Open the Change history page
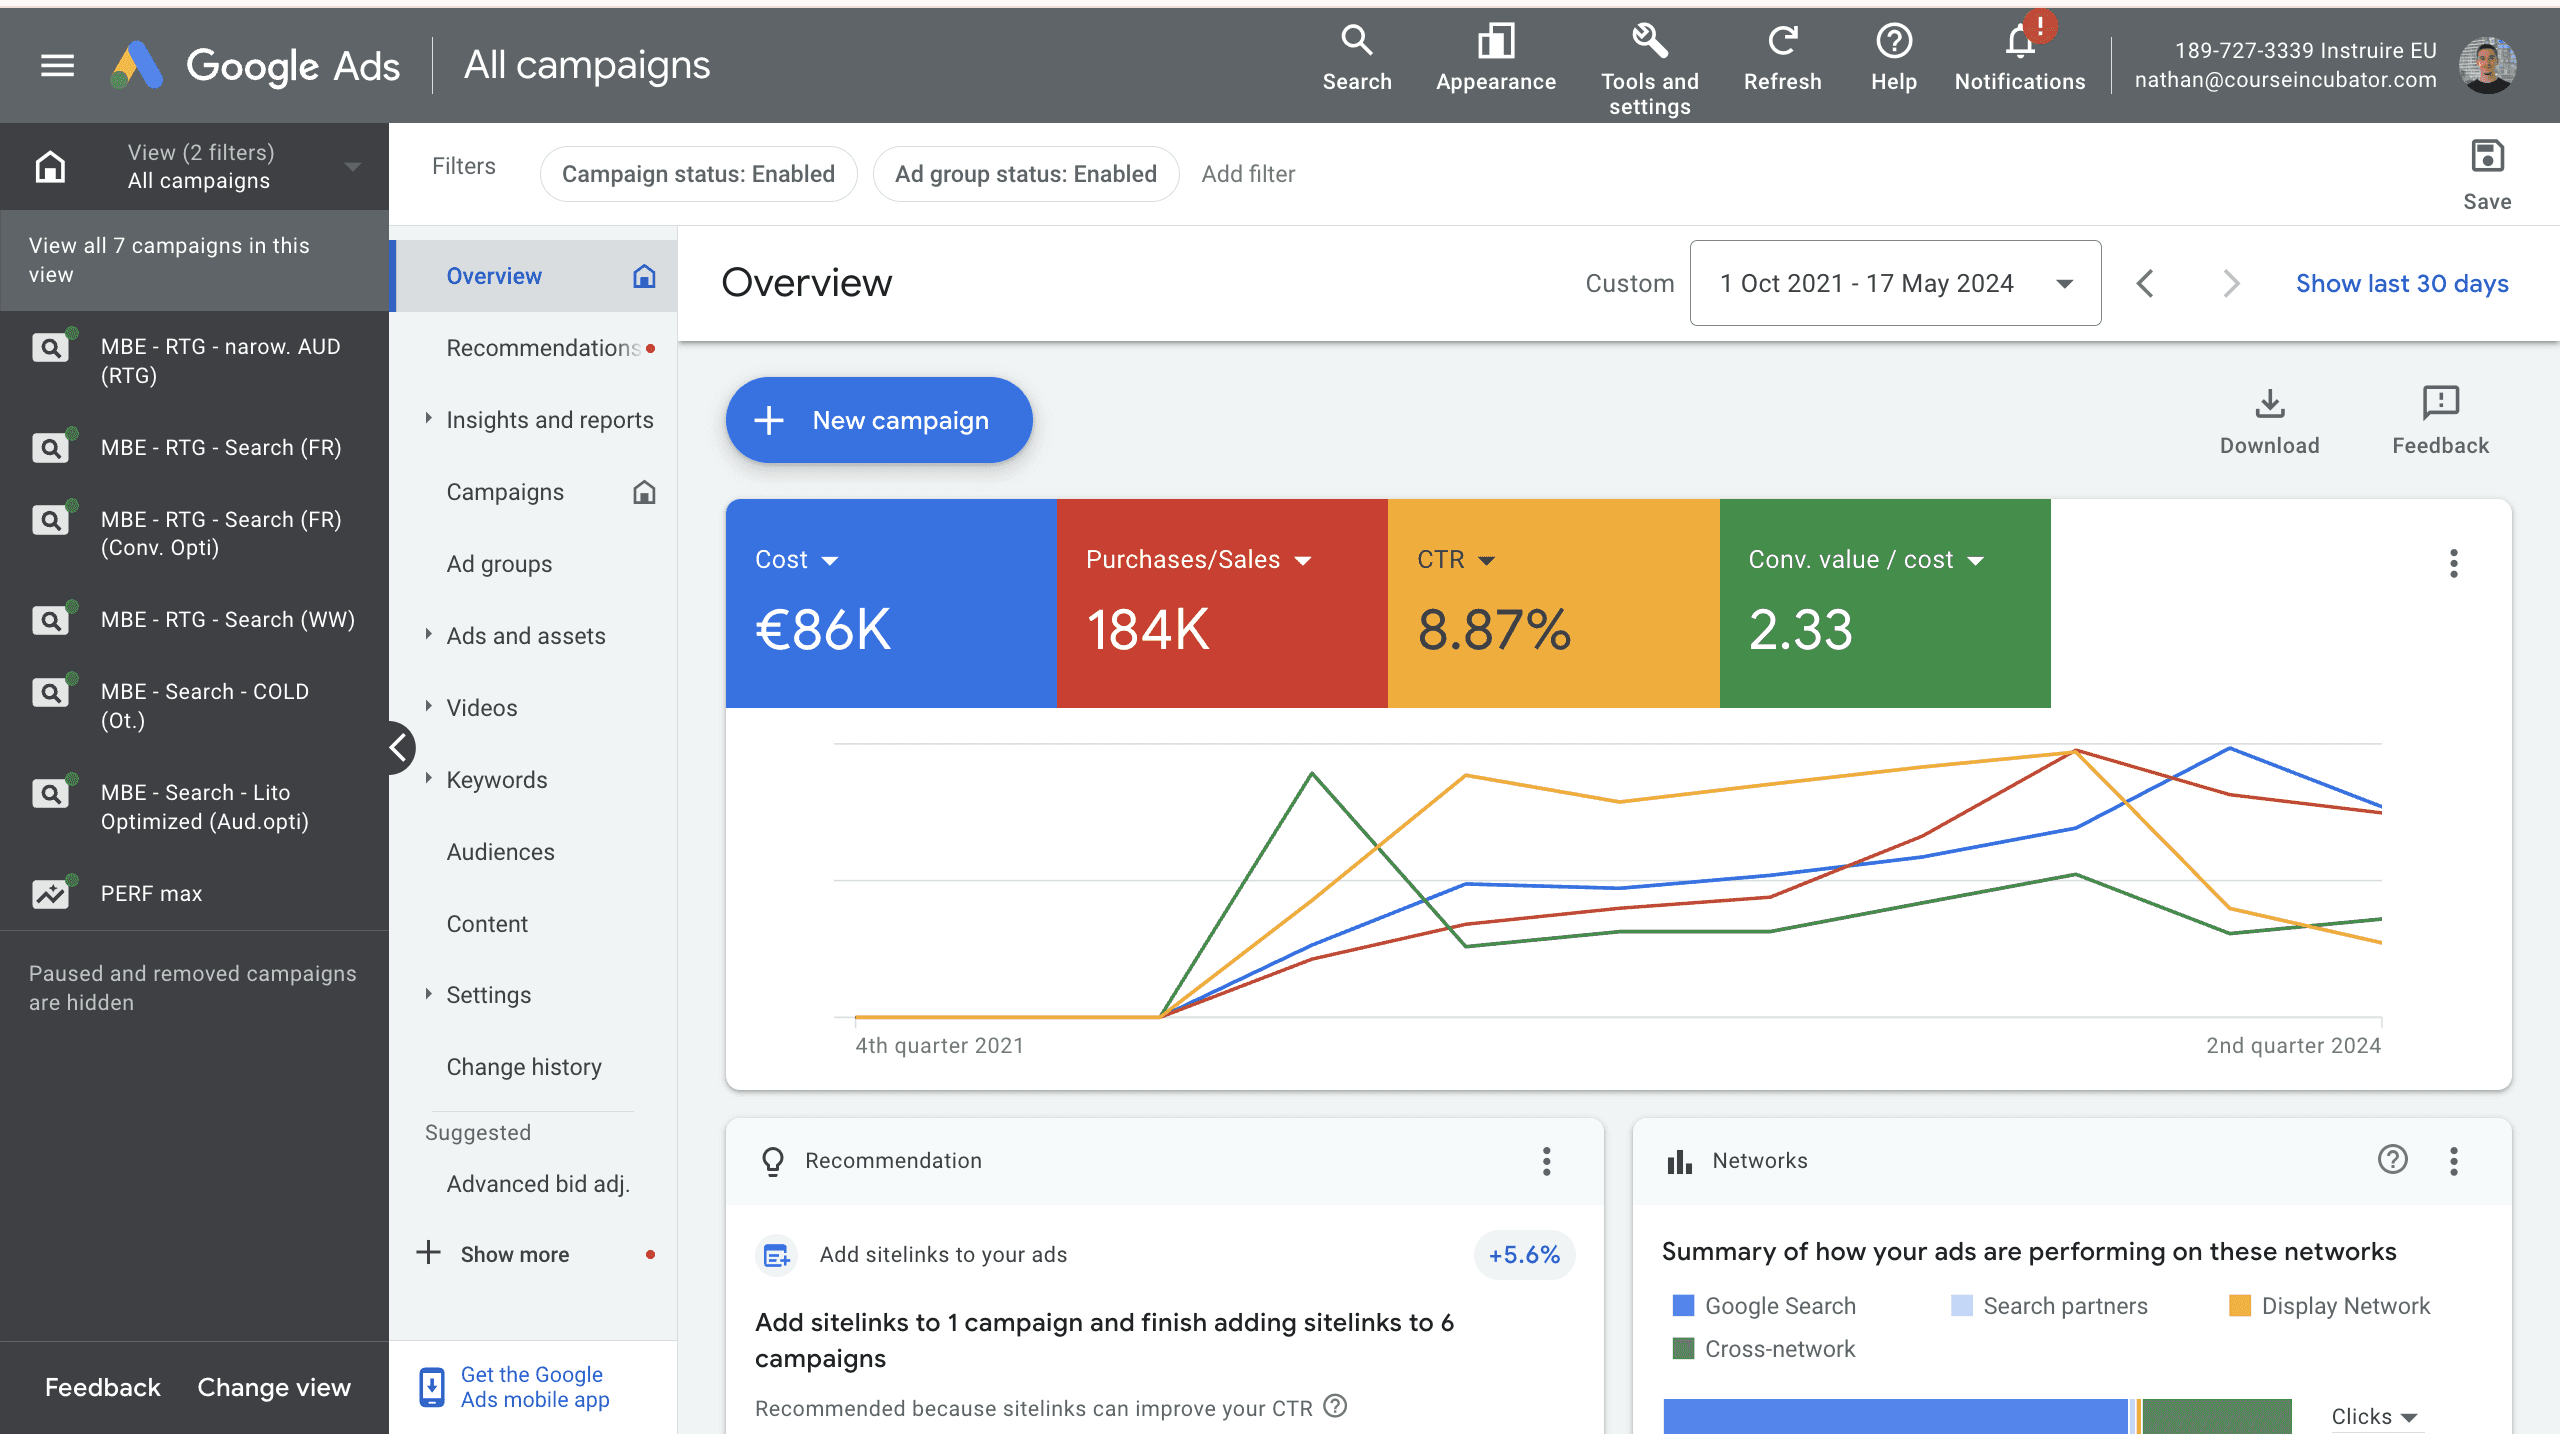The width and height of the screenshot is (2560, 1434). point(524,1067)
